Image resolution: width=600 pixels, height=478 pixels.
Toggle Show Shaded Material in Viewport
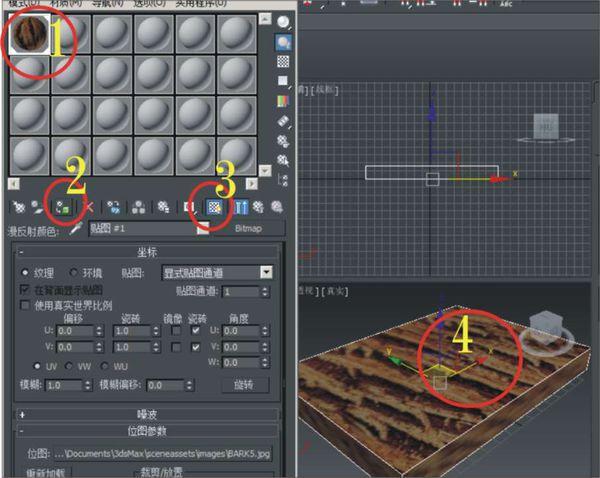tap(214, 208)
